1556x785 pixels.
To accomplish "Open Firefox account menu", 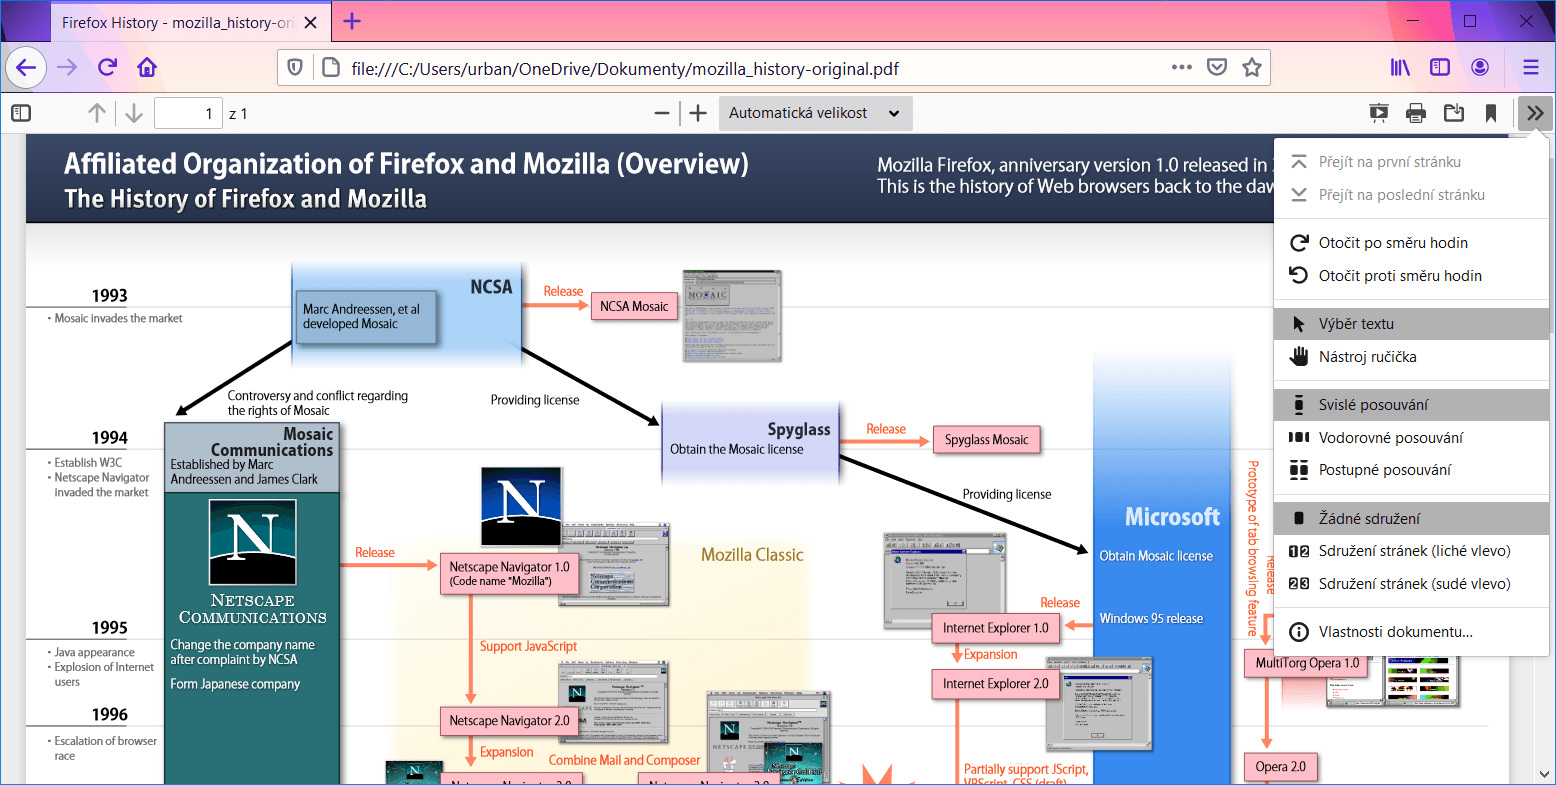I will tap(1480, 68).
